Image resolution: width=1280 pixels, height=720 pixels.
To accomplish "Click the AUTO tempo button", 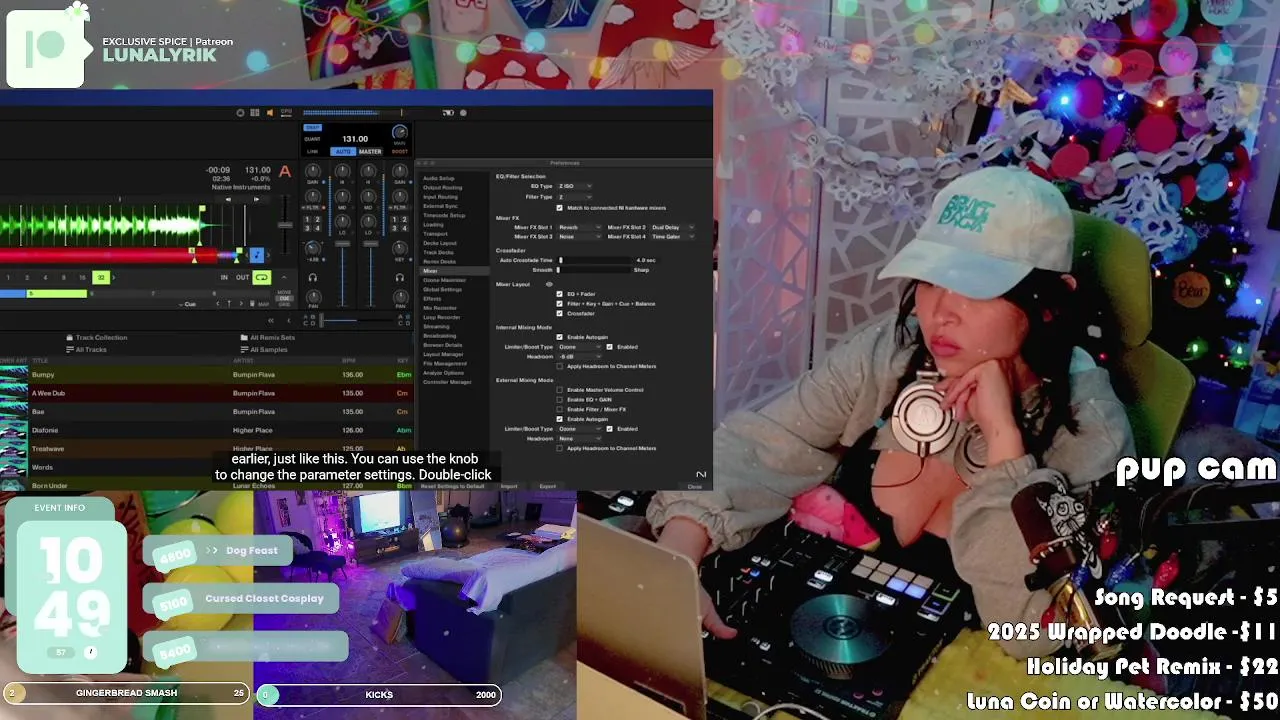I will point(343,152).
